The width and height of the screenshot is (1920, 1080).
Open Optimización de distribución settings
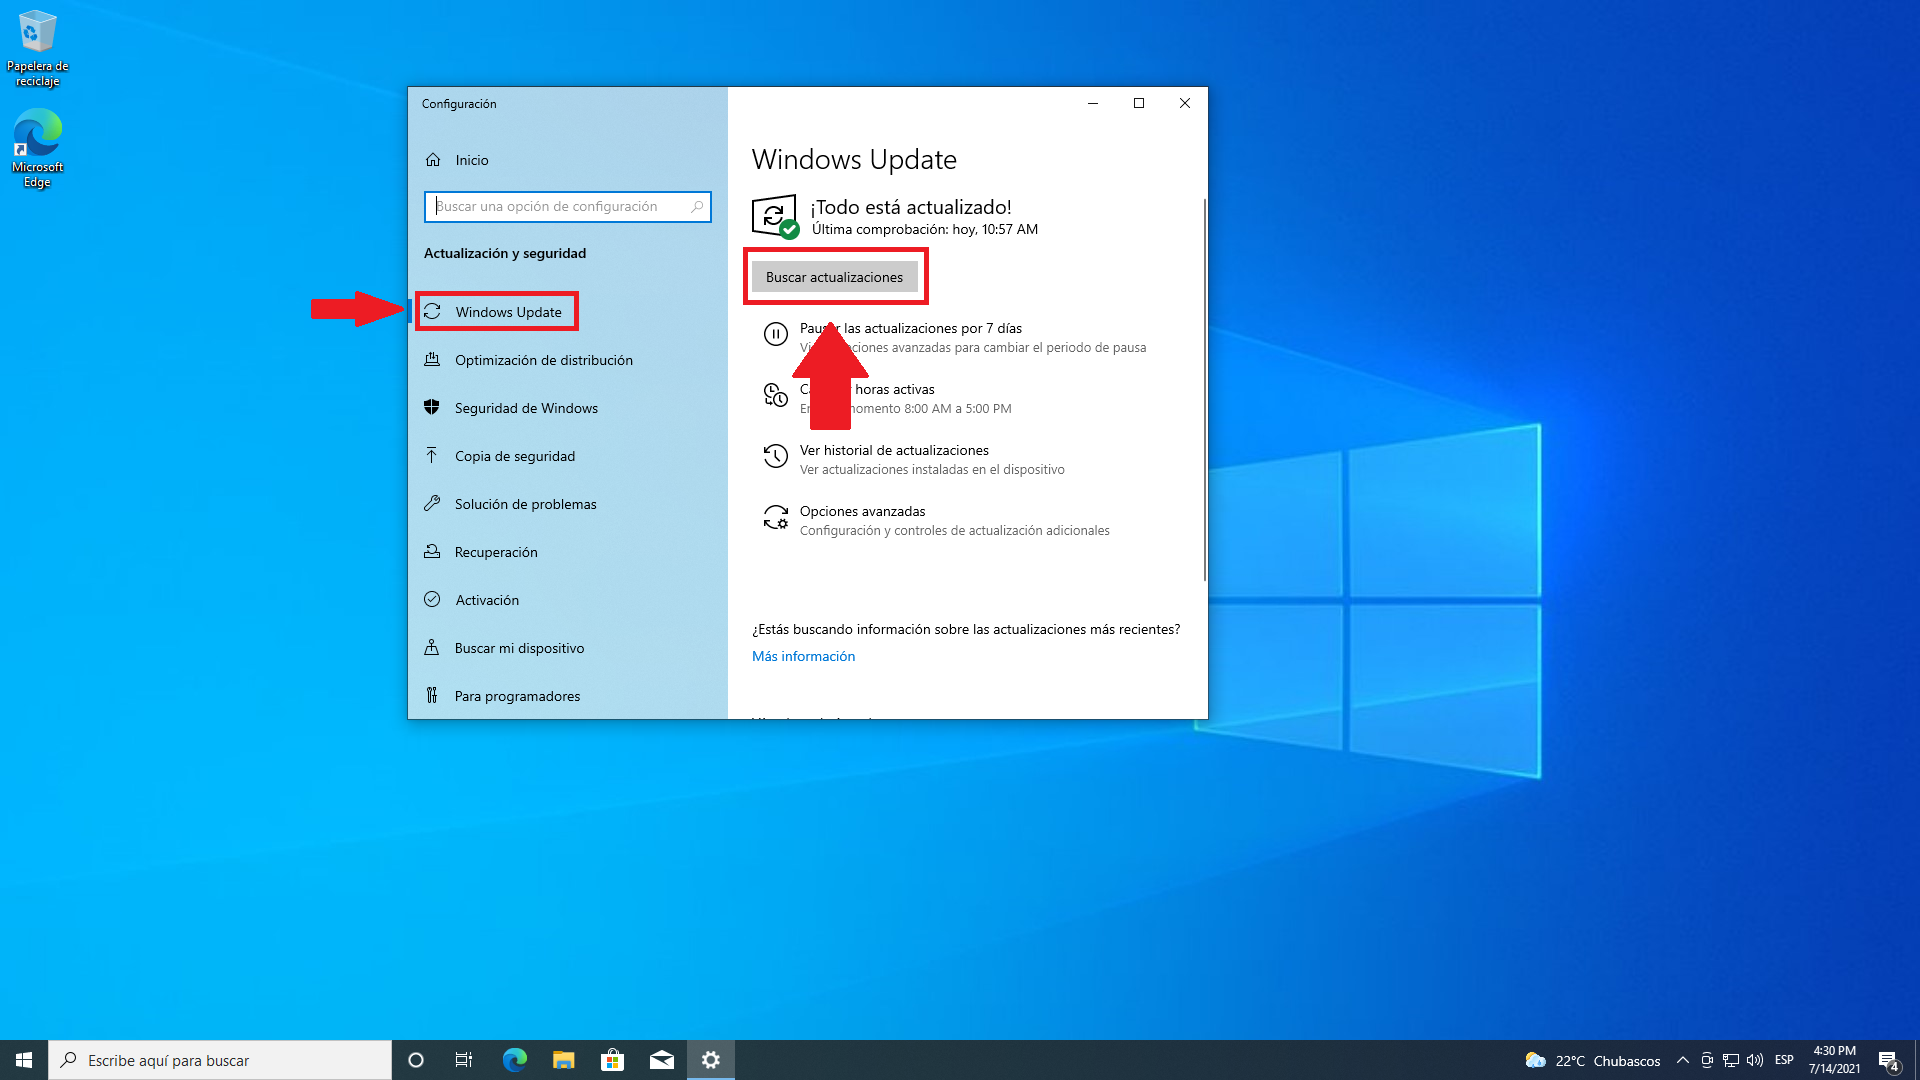pos(543,360)
